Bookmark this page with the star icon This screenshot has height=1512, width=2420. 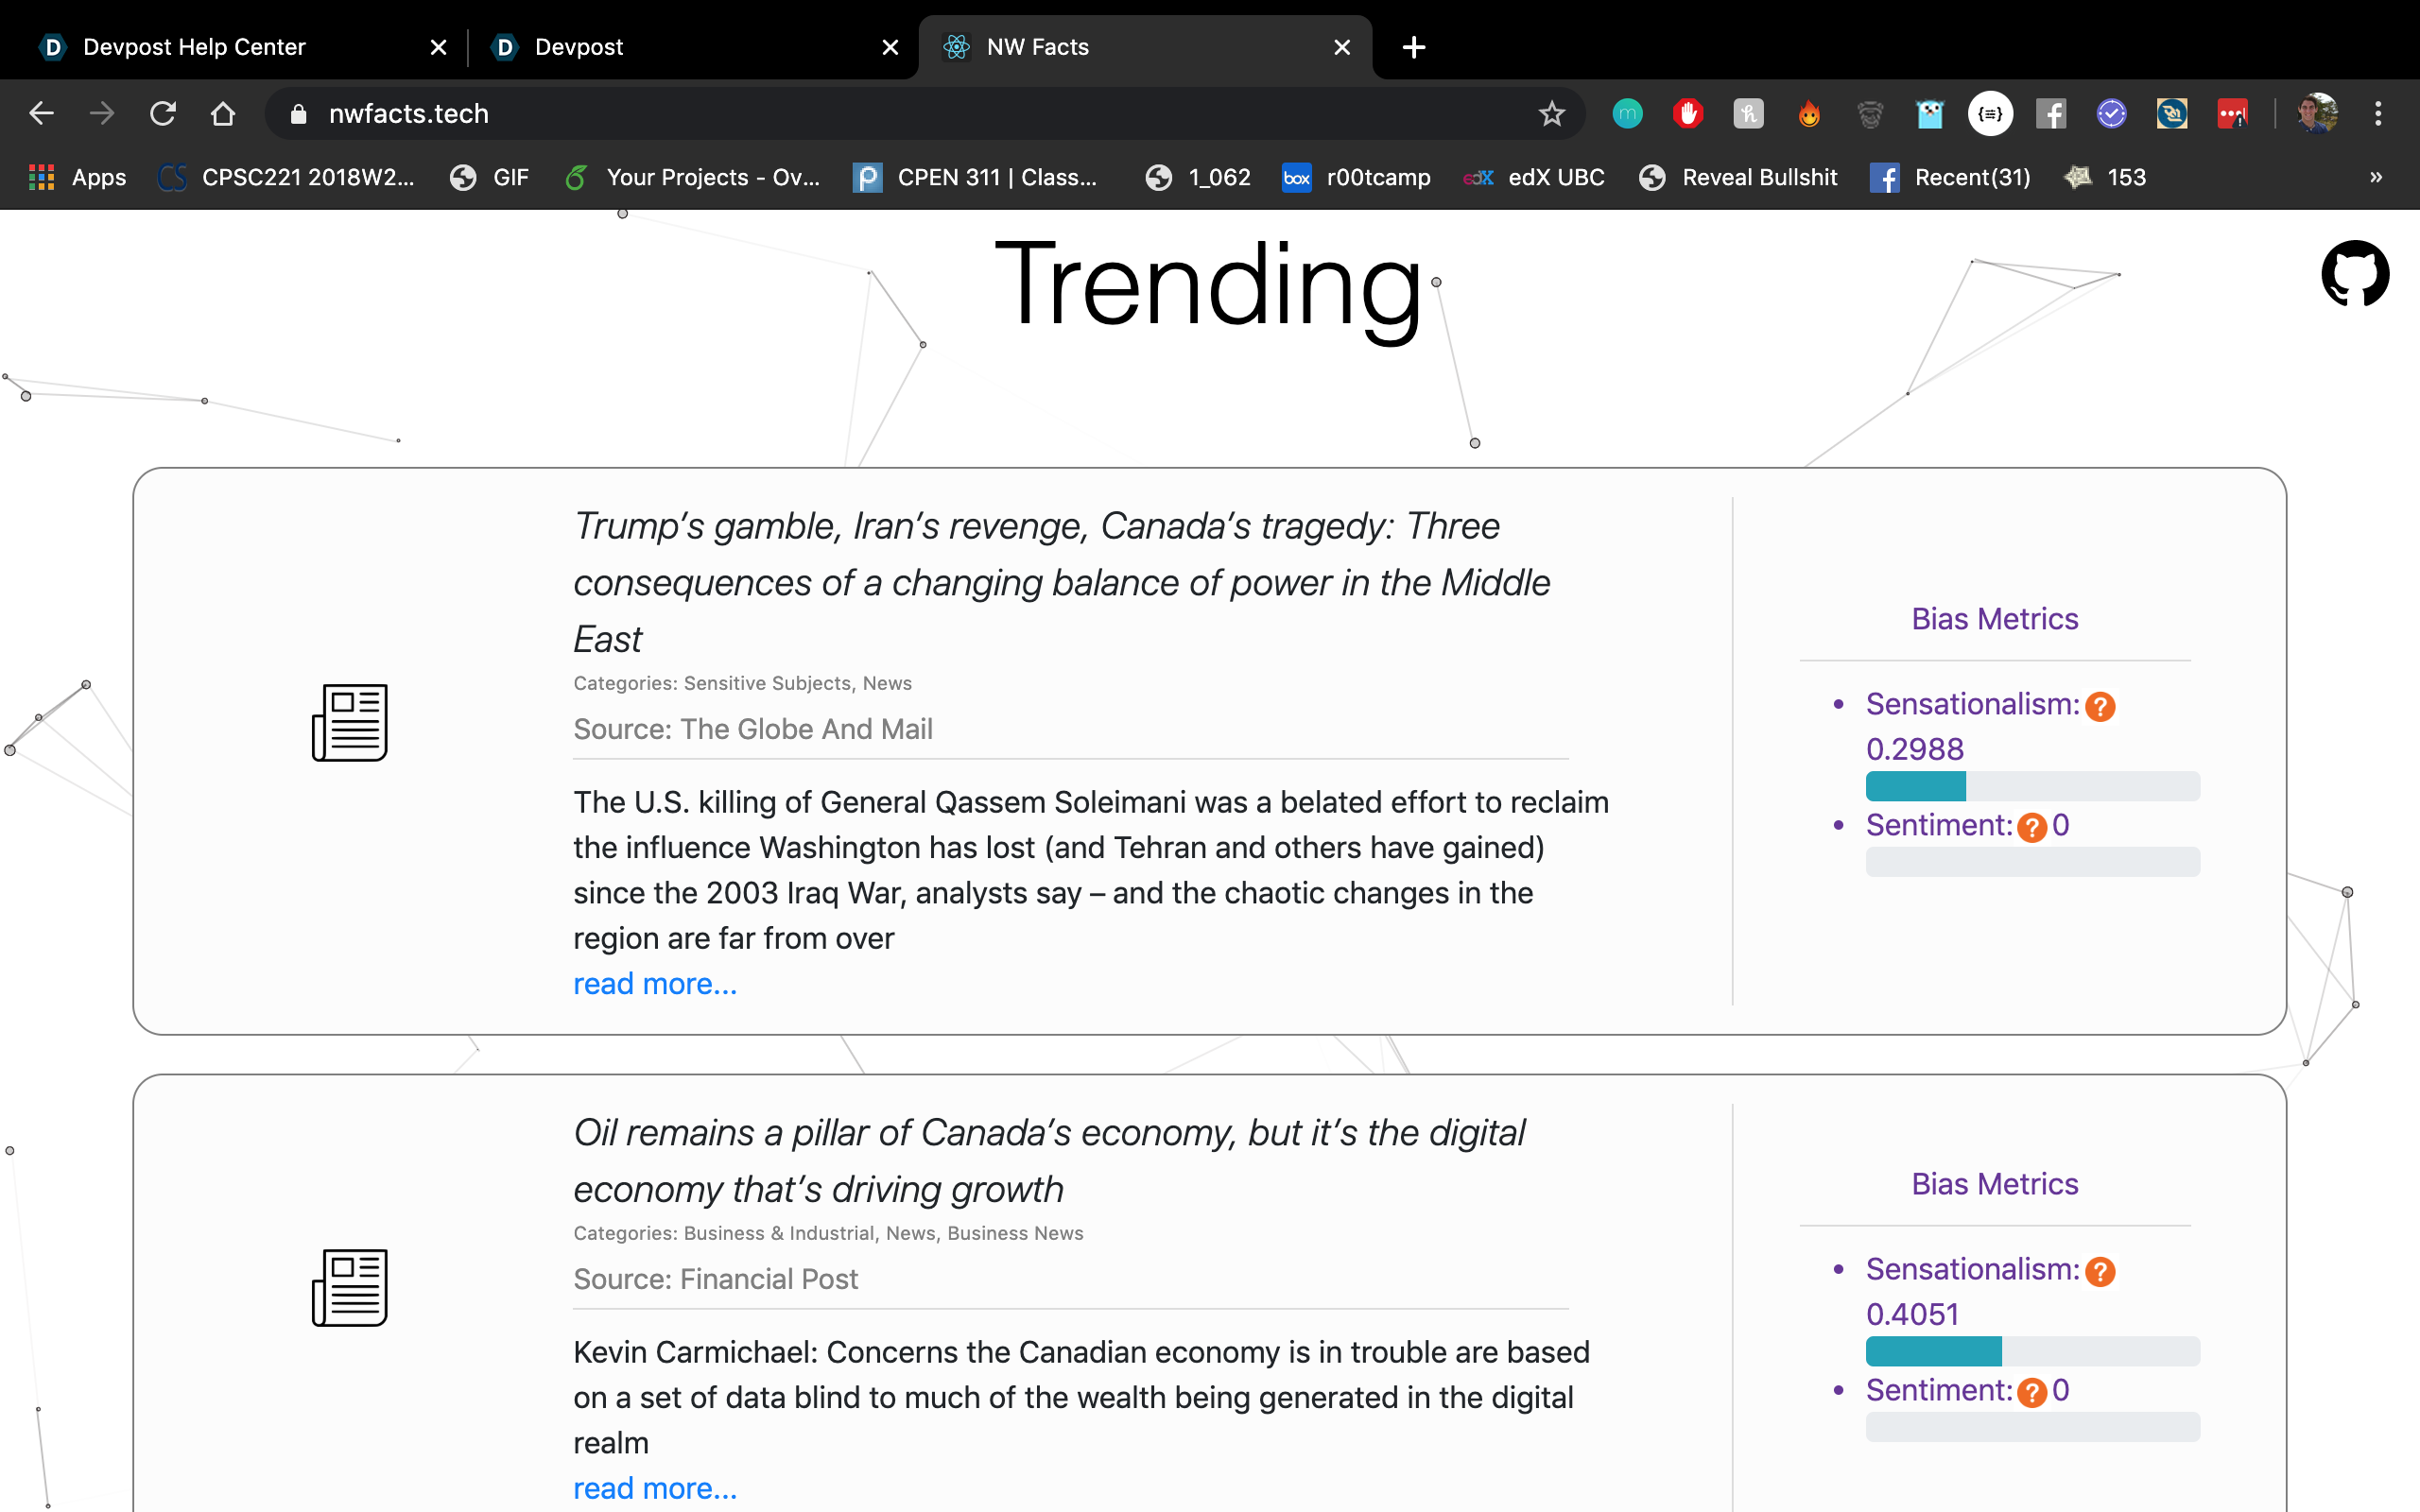pos(1551,114)
